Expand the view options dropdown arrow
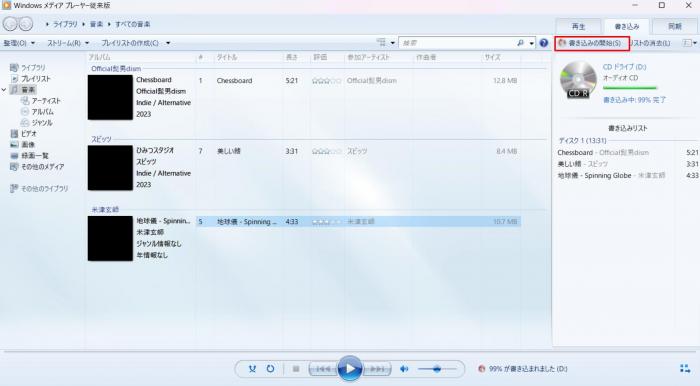 393,43
